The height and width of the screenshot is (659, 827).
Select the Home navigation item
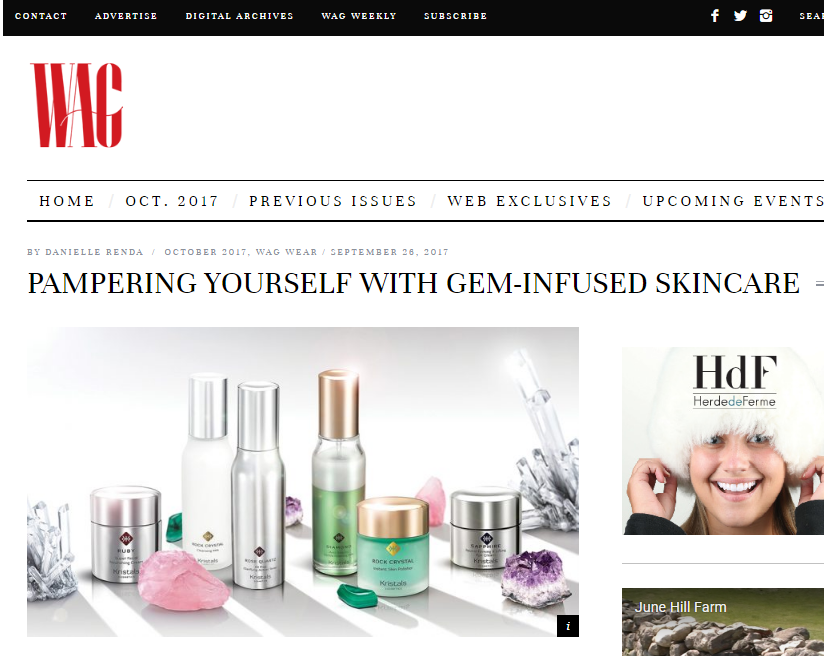coord(67,201)
